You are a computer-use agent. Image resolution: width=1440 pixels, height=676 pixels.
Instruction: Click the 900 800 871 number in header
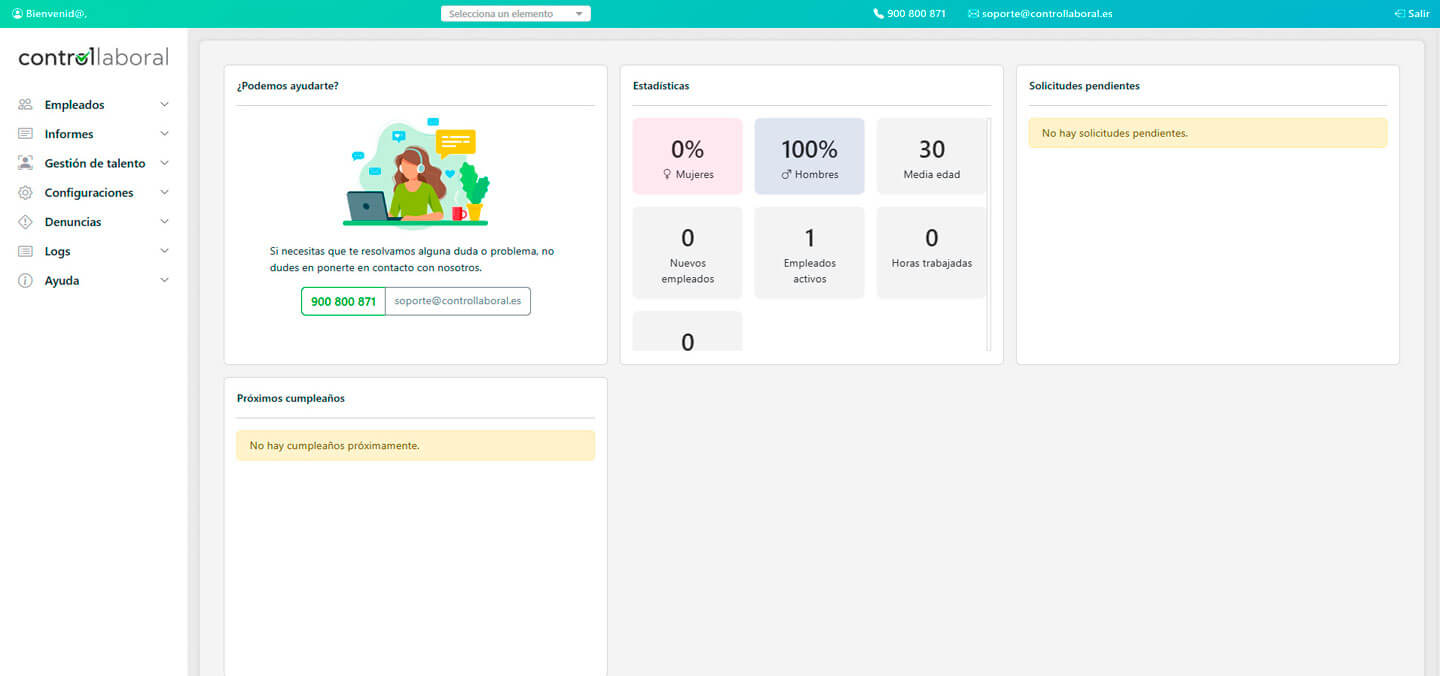(916, 14)
